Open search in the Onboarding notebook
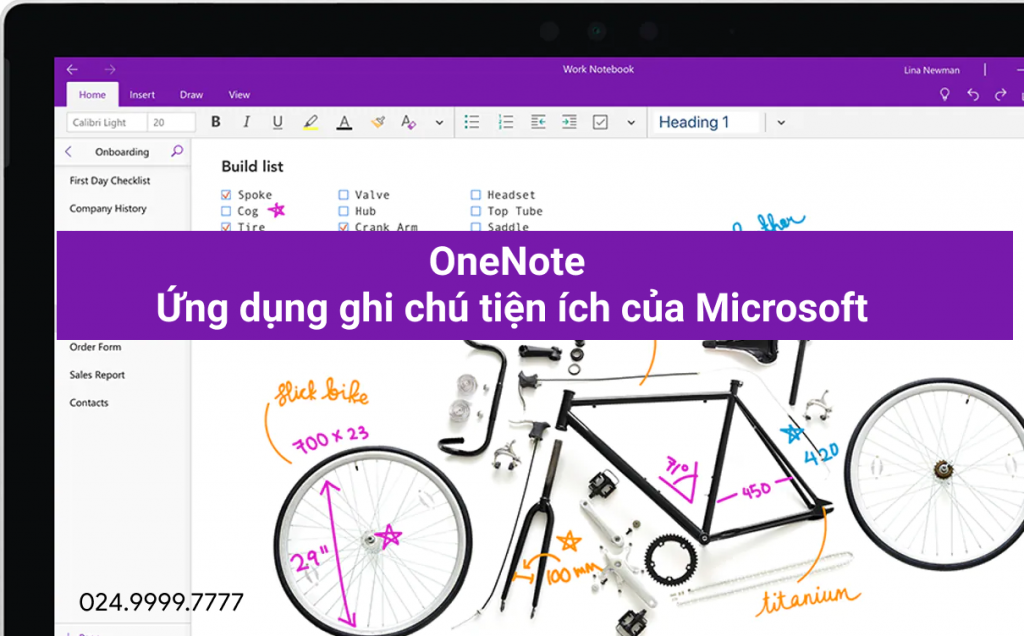 [x=177, y=151]
